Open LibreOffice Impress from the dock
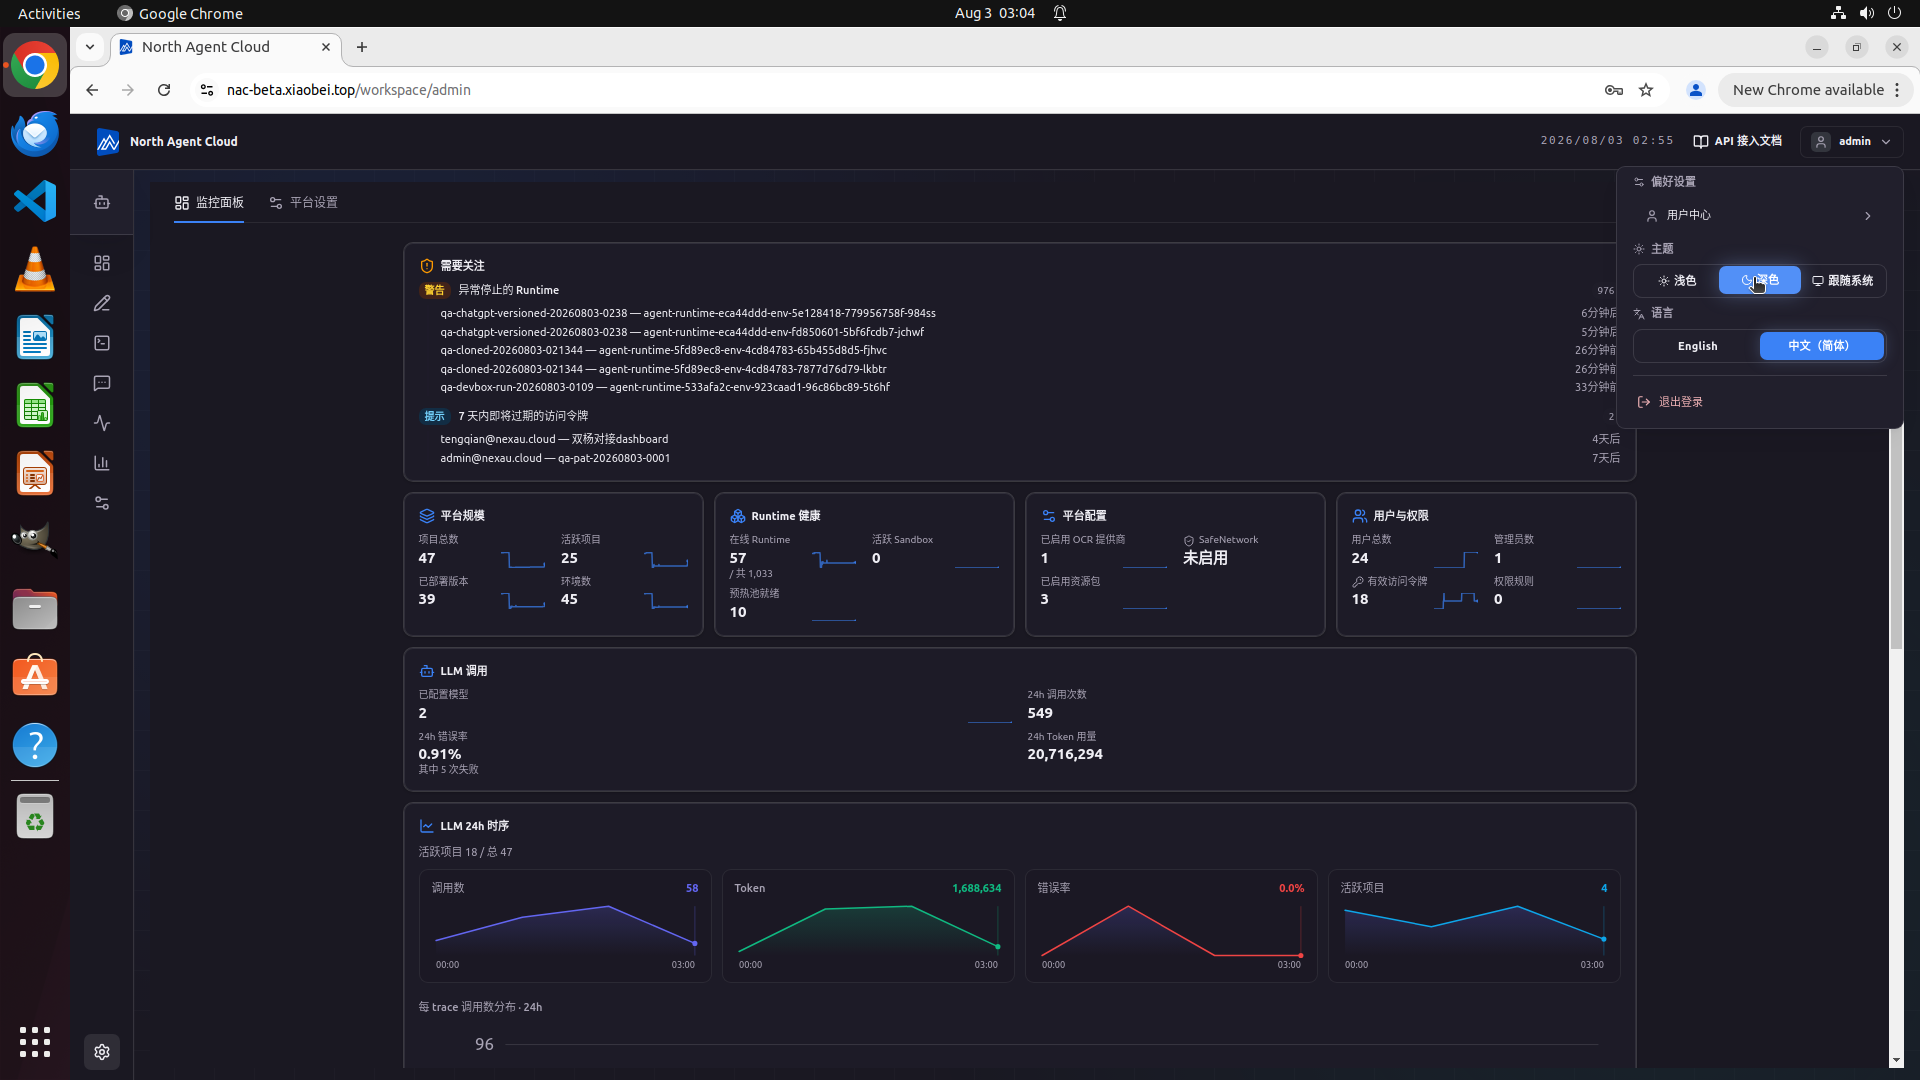Viewport: 1920px width, 1080px height. pyautogui.click(x=35, y=473)
